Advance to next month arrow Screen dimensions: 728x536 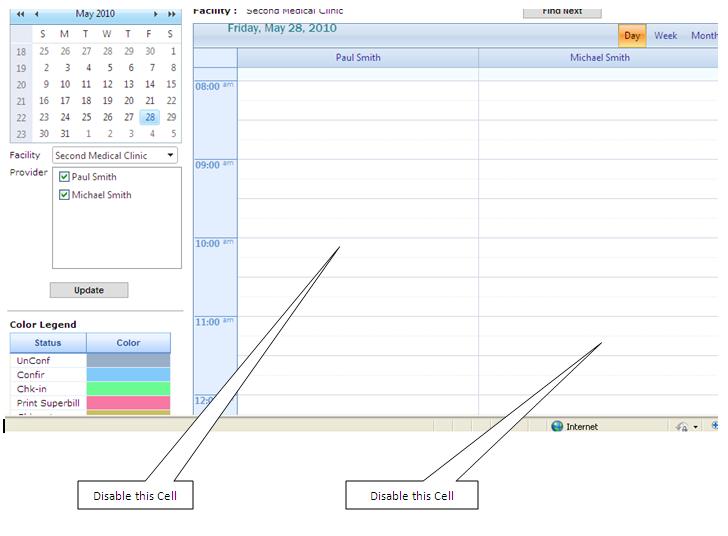pyautogui.click(x=156, y=14)
